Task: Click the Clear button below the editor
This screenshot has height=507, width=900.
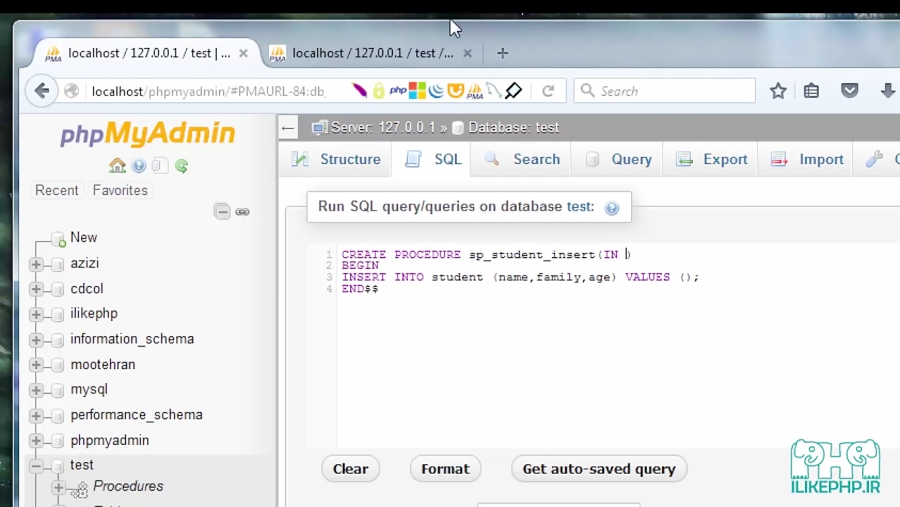Action: coord(350,468)
